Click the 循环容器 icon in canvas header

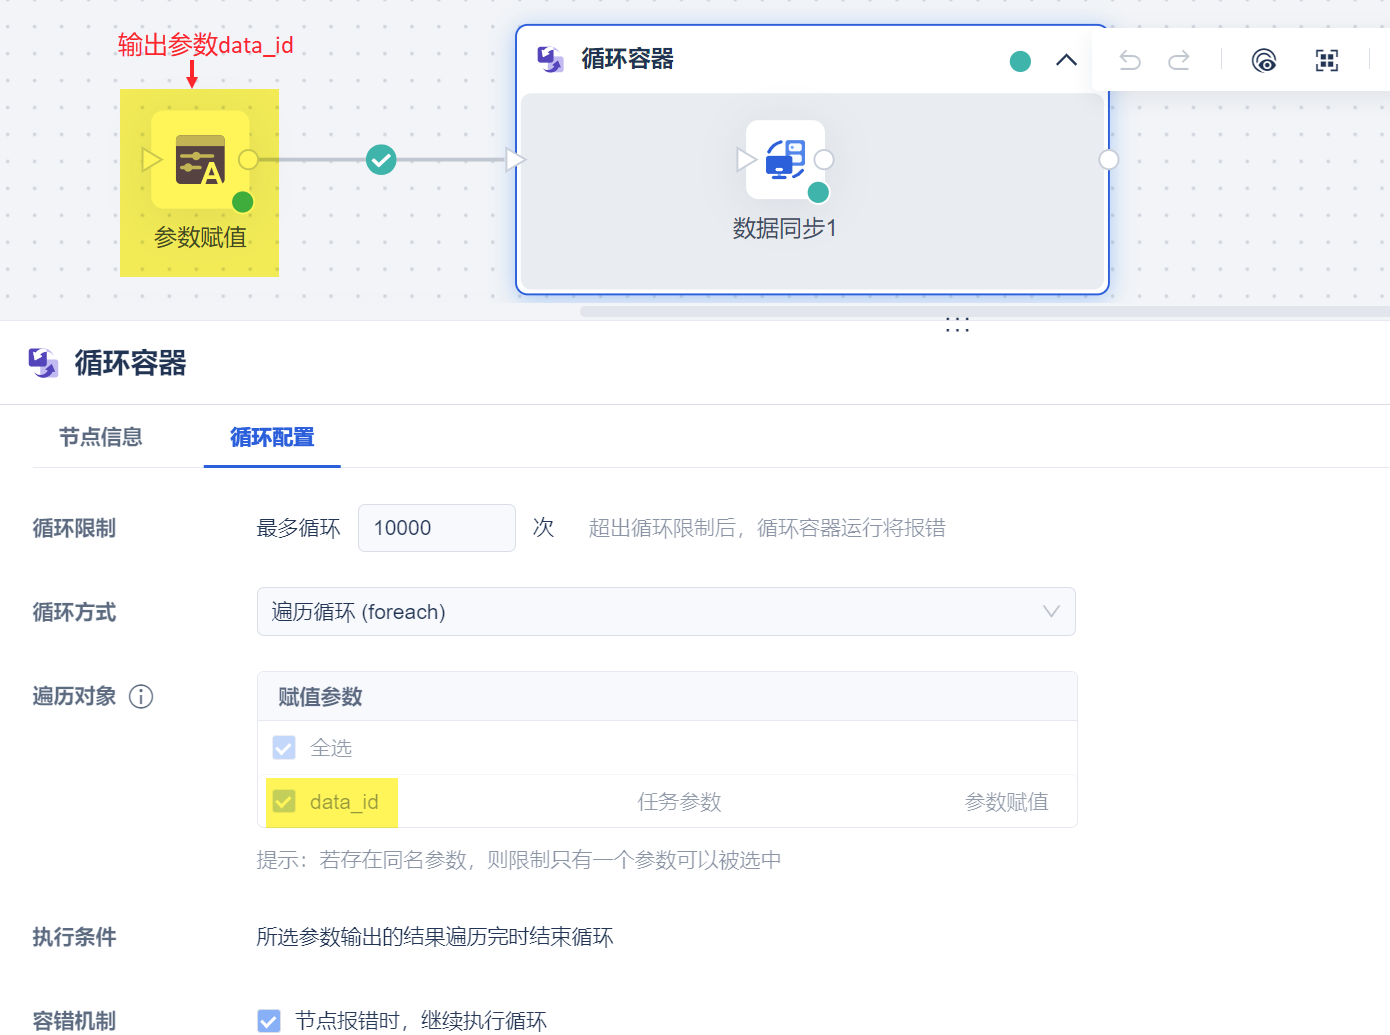(x=550, y=59)
